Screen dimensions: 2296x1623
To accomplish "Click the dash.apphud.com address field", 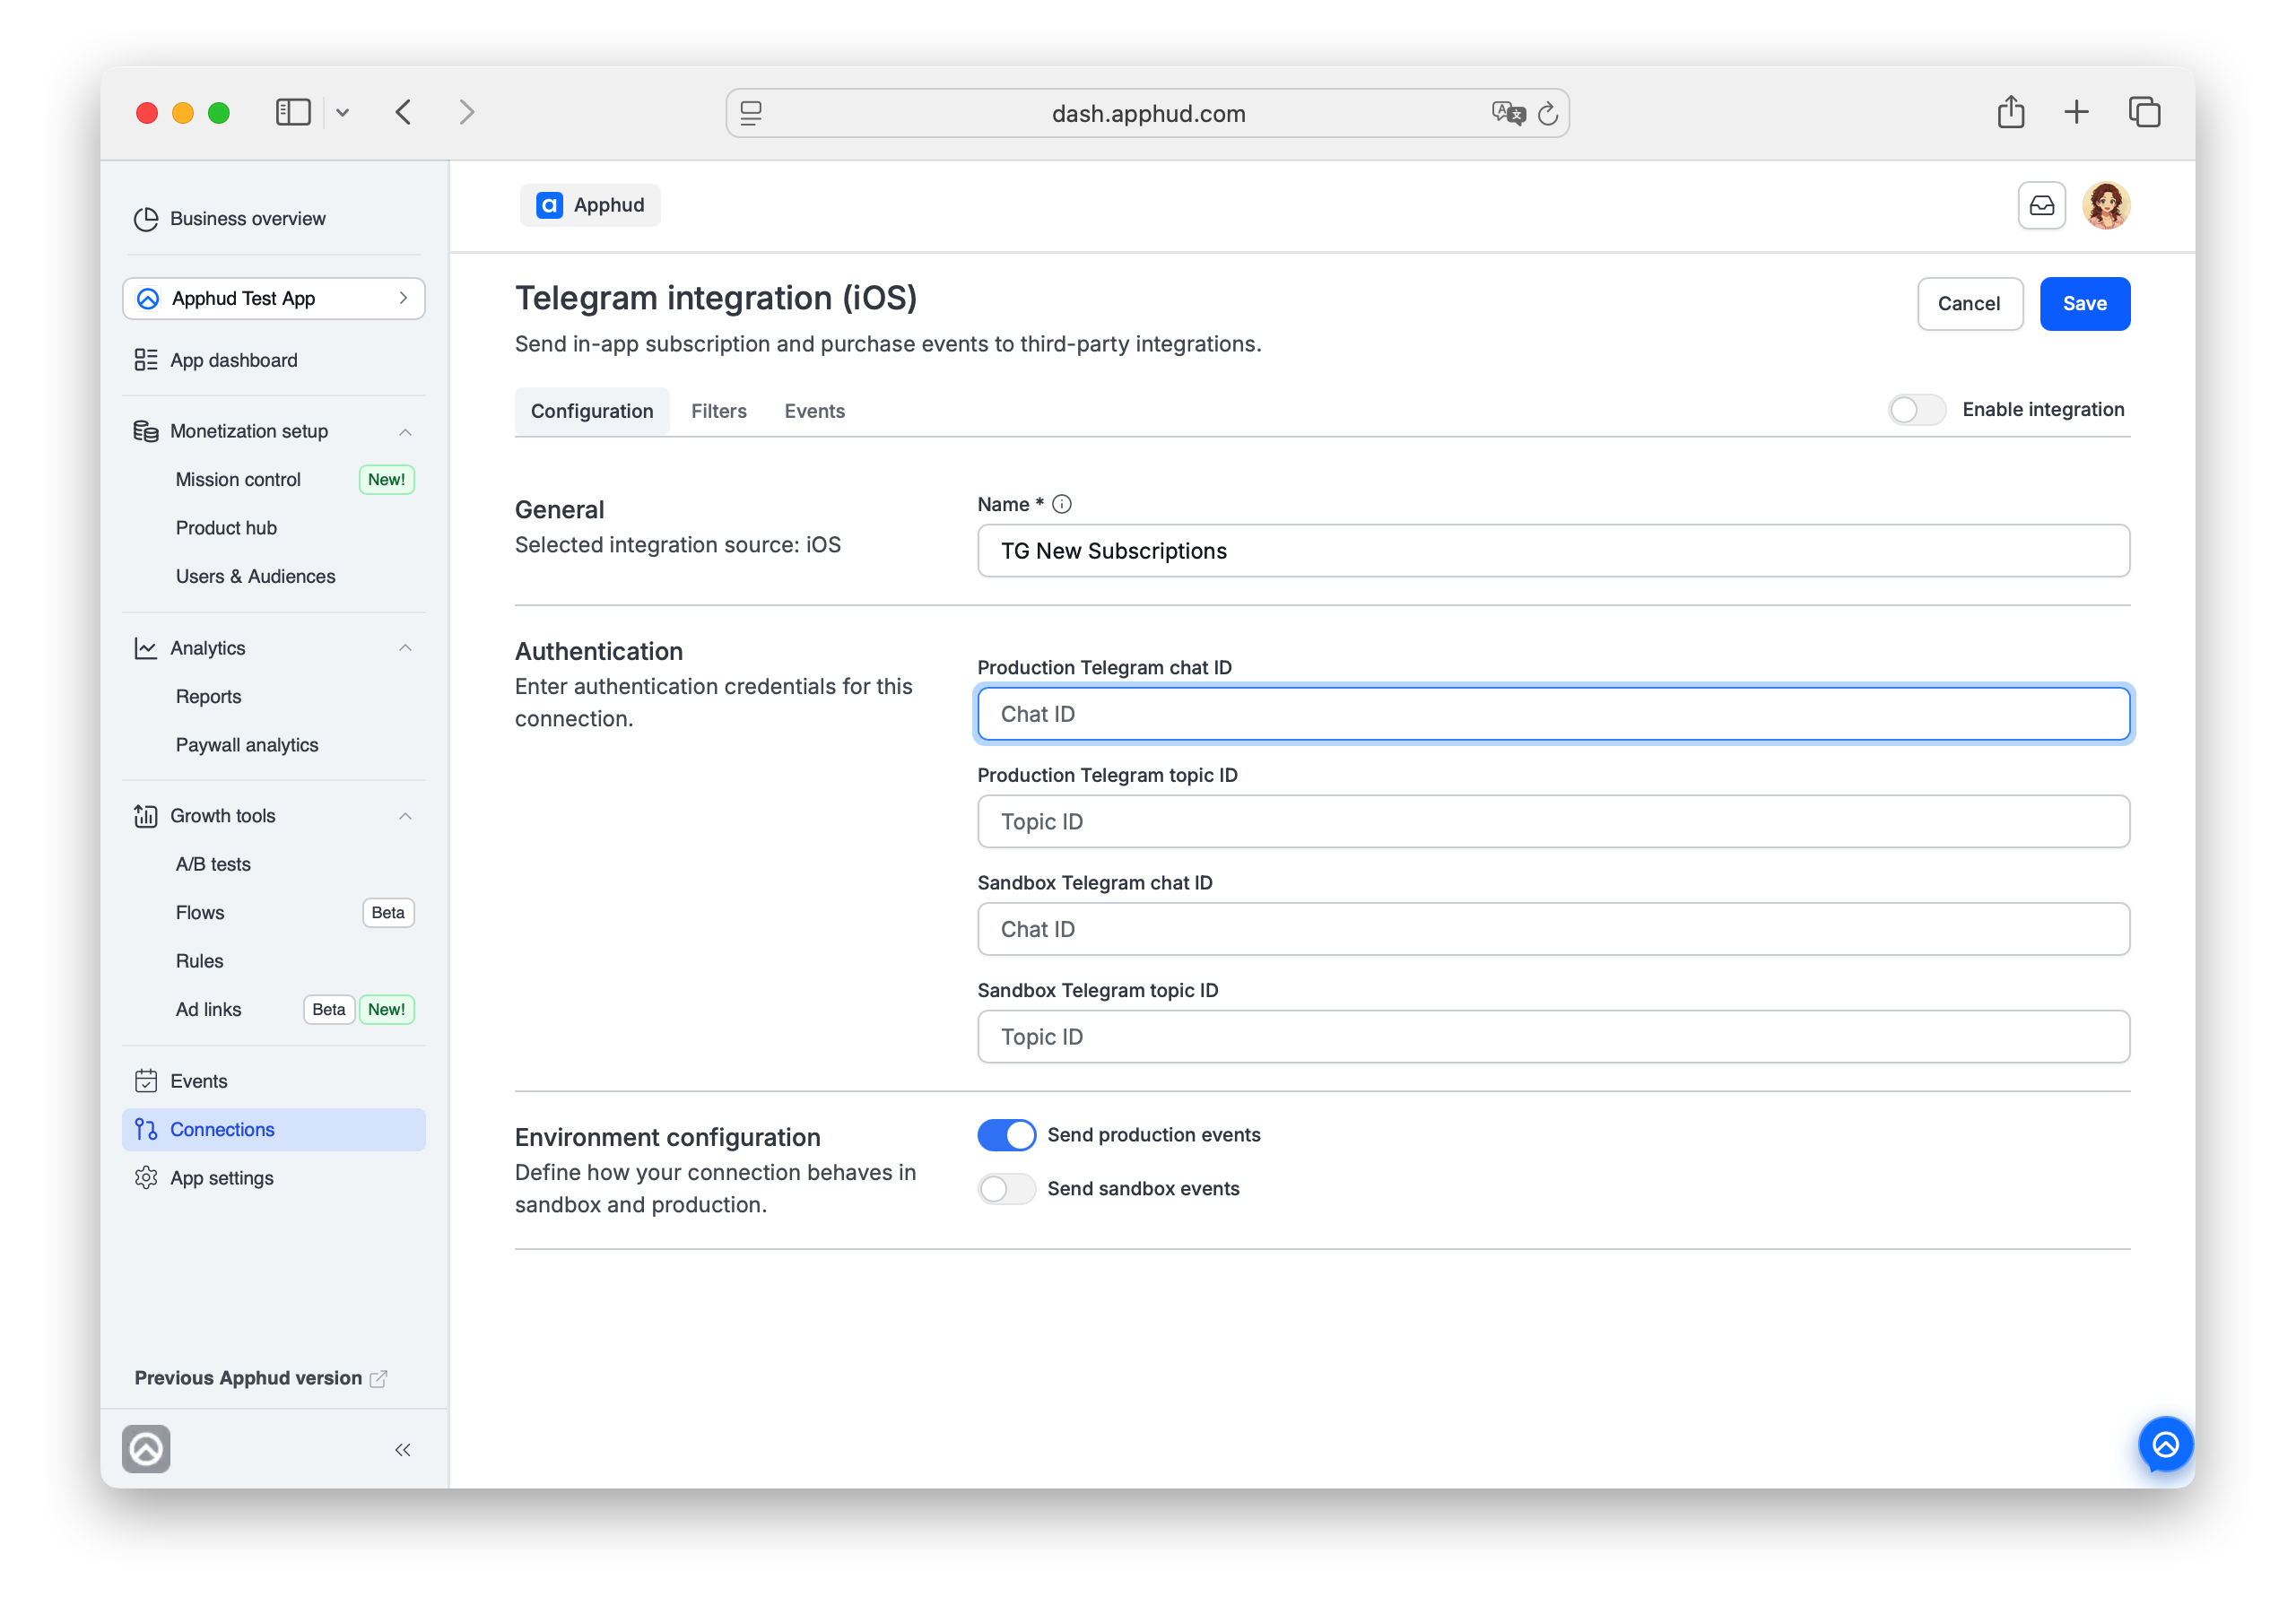I will click(x=1147, y=113).
